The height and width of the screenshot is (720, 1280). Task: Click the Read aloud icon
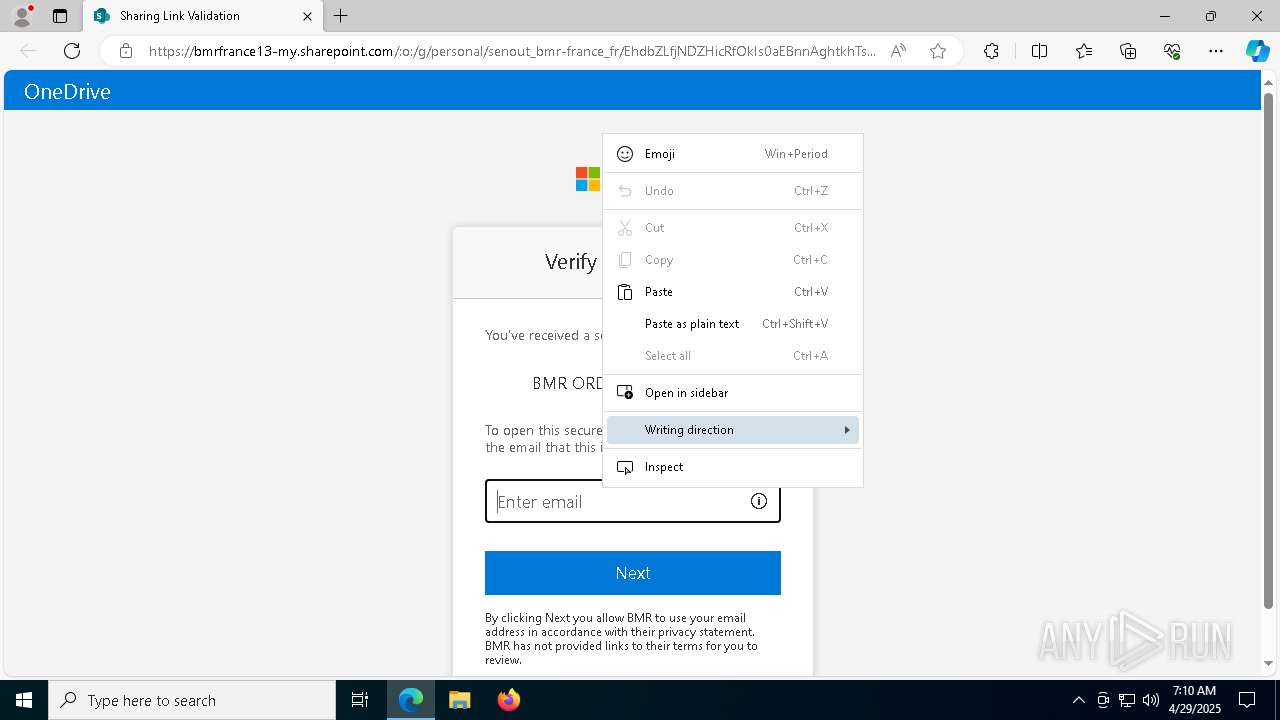(898, 51)
